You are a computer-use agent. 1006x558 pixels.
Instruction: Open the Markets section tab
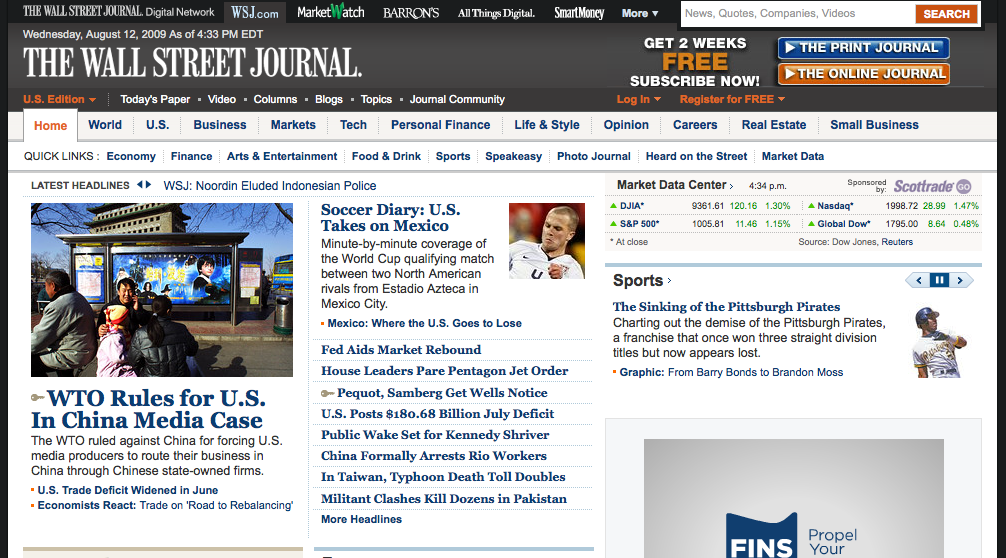(x=293, y=125)
